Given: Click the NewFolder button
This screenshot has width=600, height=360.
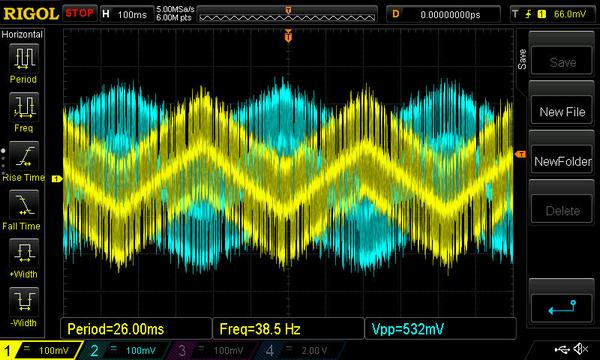Looking at the screenshot, I should click(x=562, y=161).
